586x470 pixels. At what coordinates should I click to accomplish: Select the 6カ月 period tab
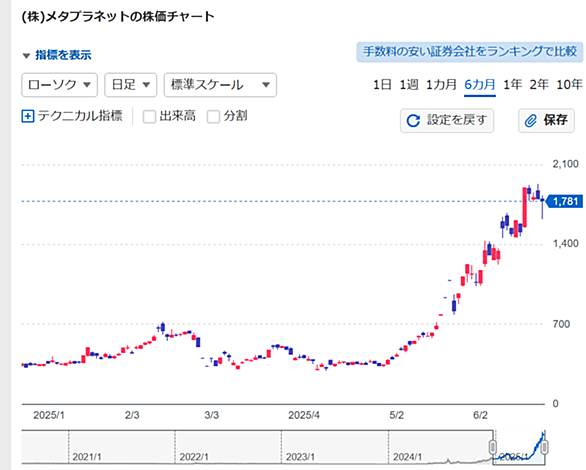tap(480, 85)
